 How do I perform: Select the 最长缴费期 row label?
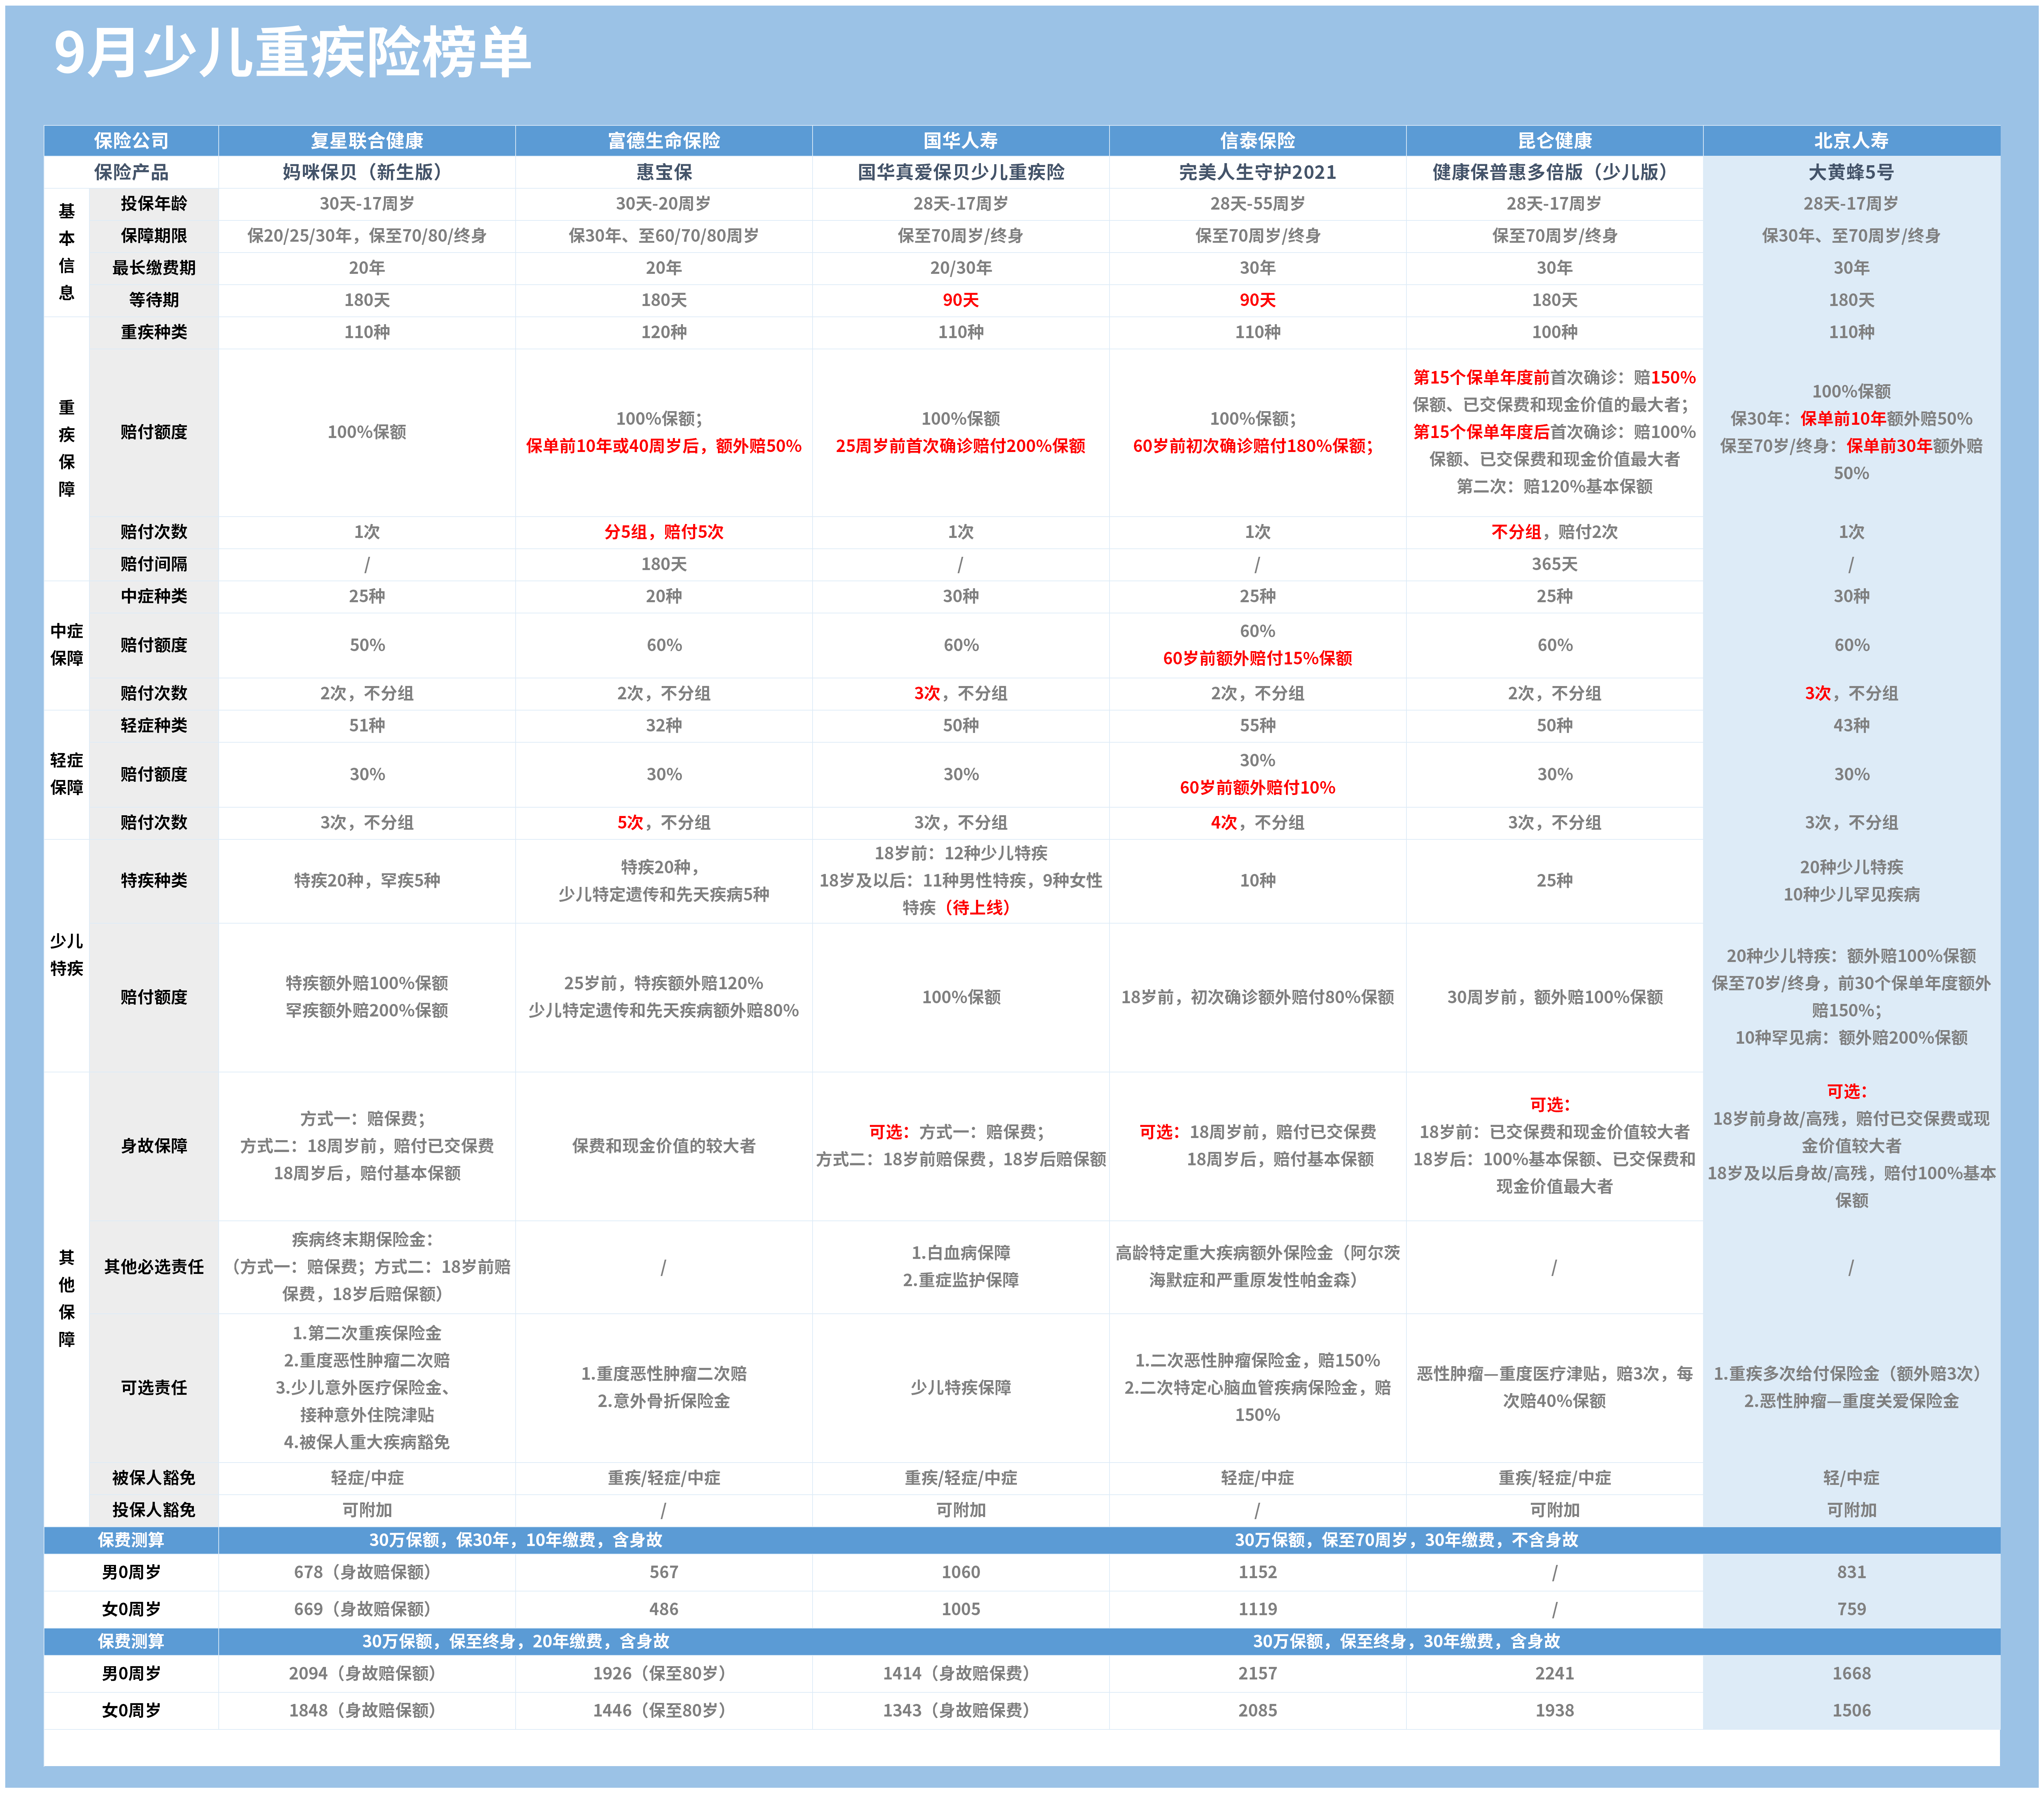pos(154,268)
